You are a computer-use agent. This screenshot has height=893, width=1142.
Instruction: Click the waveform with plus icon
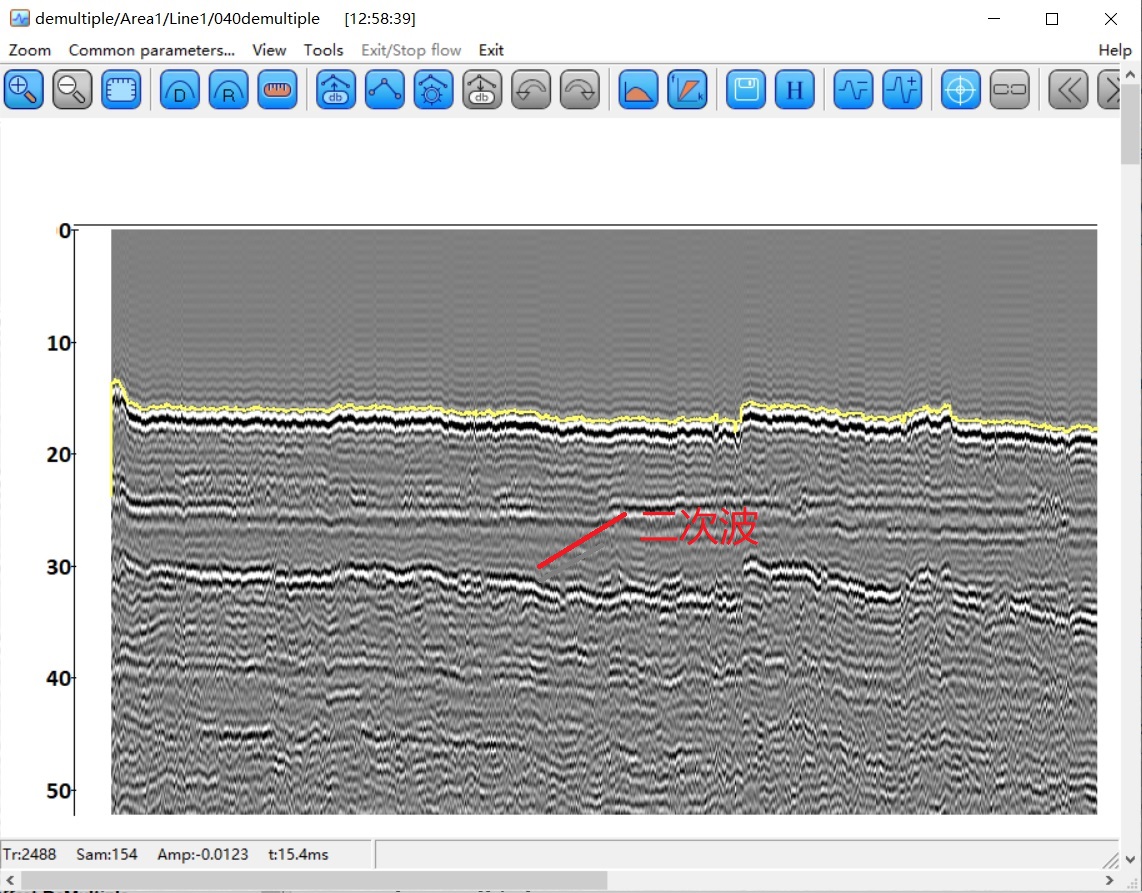click(902, 90)
